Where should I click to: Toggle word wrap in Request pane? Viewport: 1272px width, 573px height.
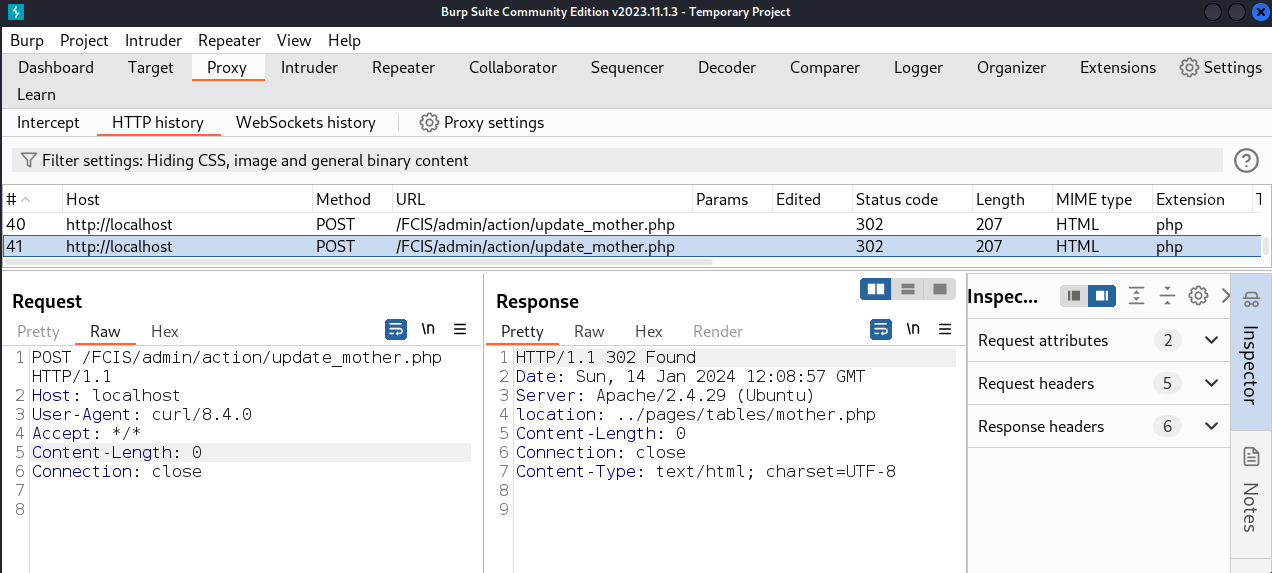pyautogui.click(x=396, y=329)
